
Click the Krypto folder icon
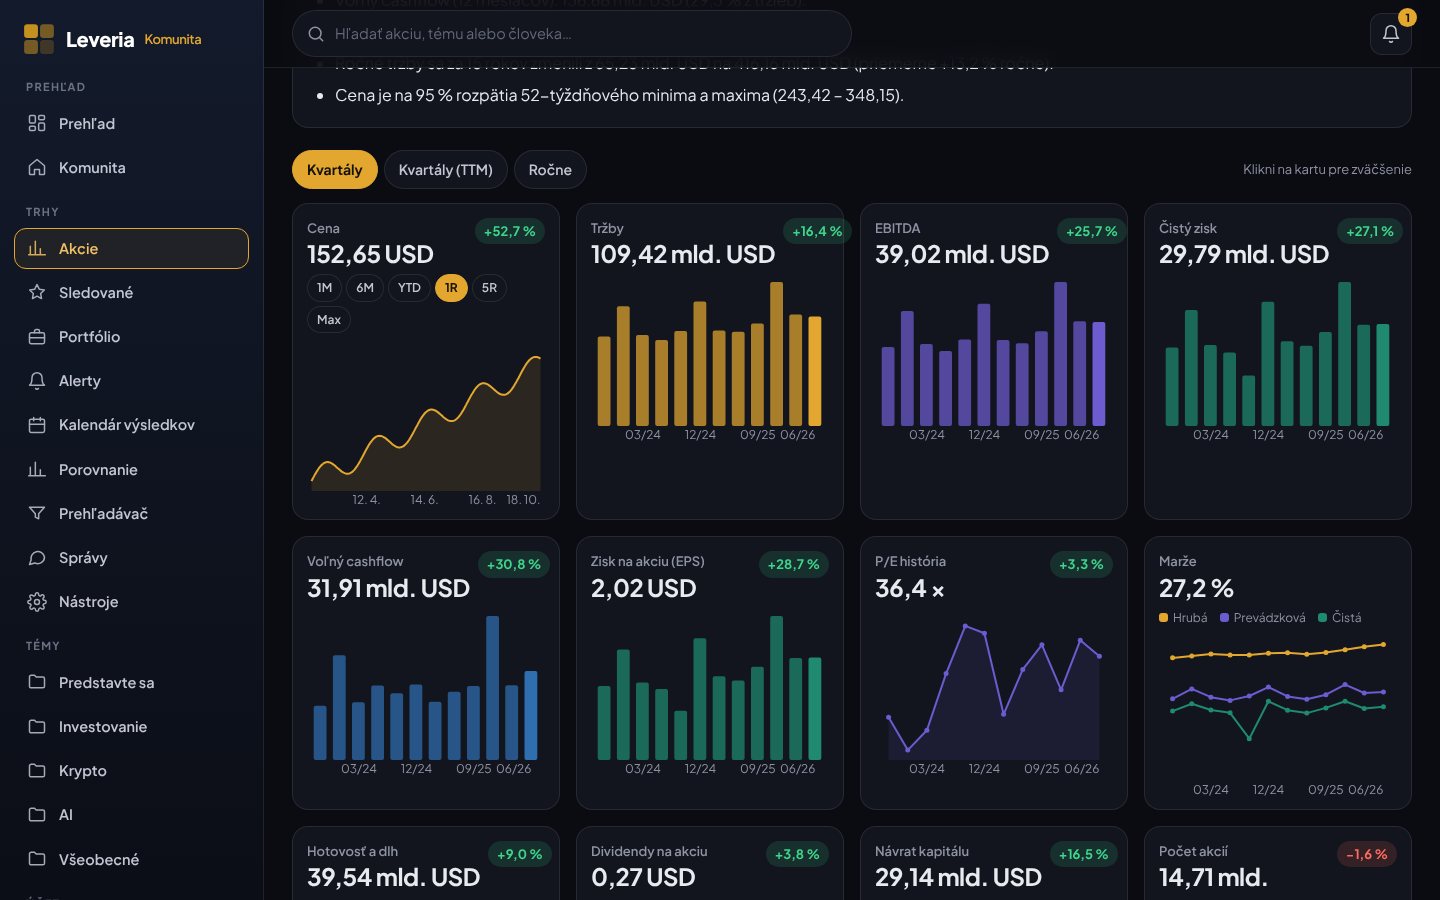pyautogui.click(x=37, y=770)
